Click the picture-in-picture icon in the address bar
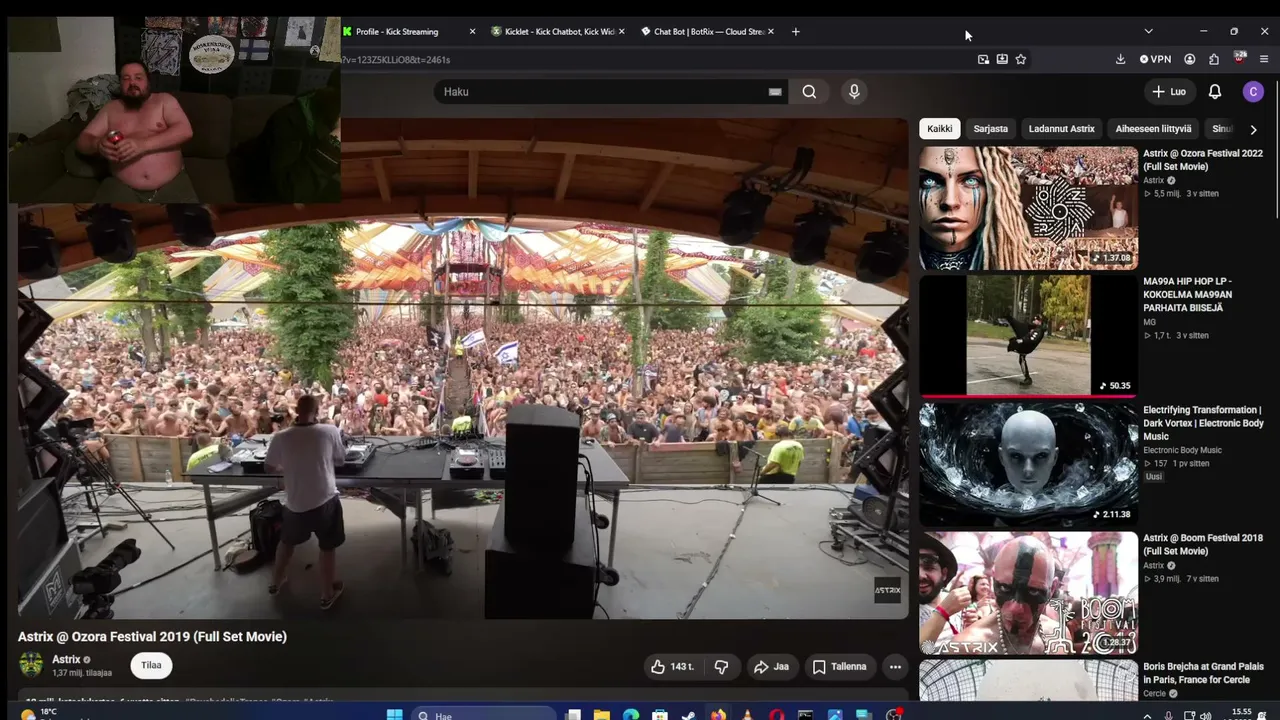Screen dimensions: 1280x720 coord(983,59)
